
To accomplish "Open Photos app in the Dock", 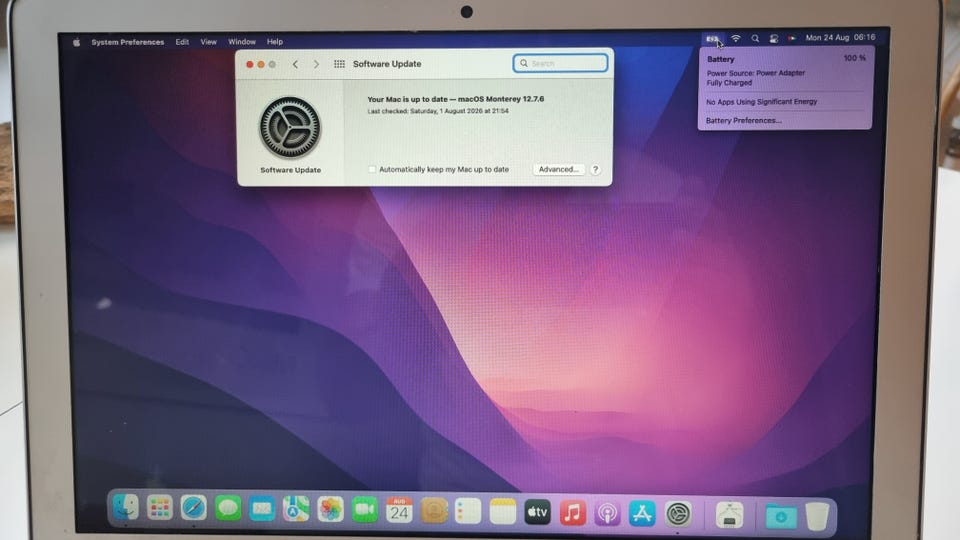I will pyautogui.click(x=330, y=509).
